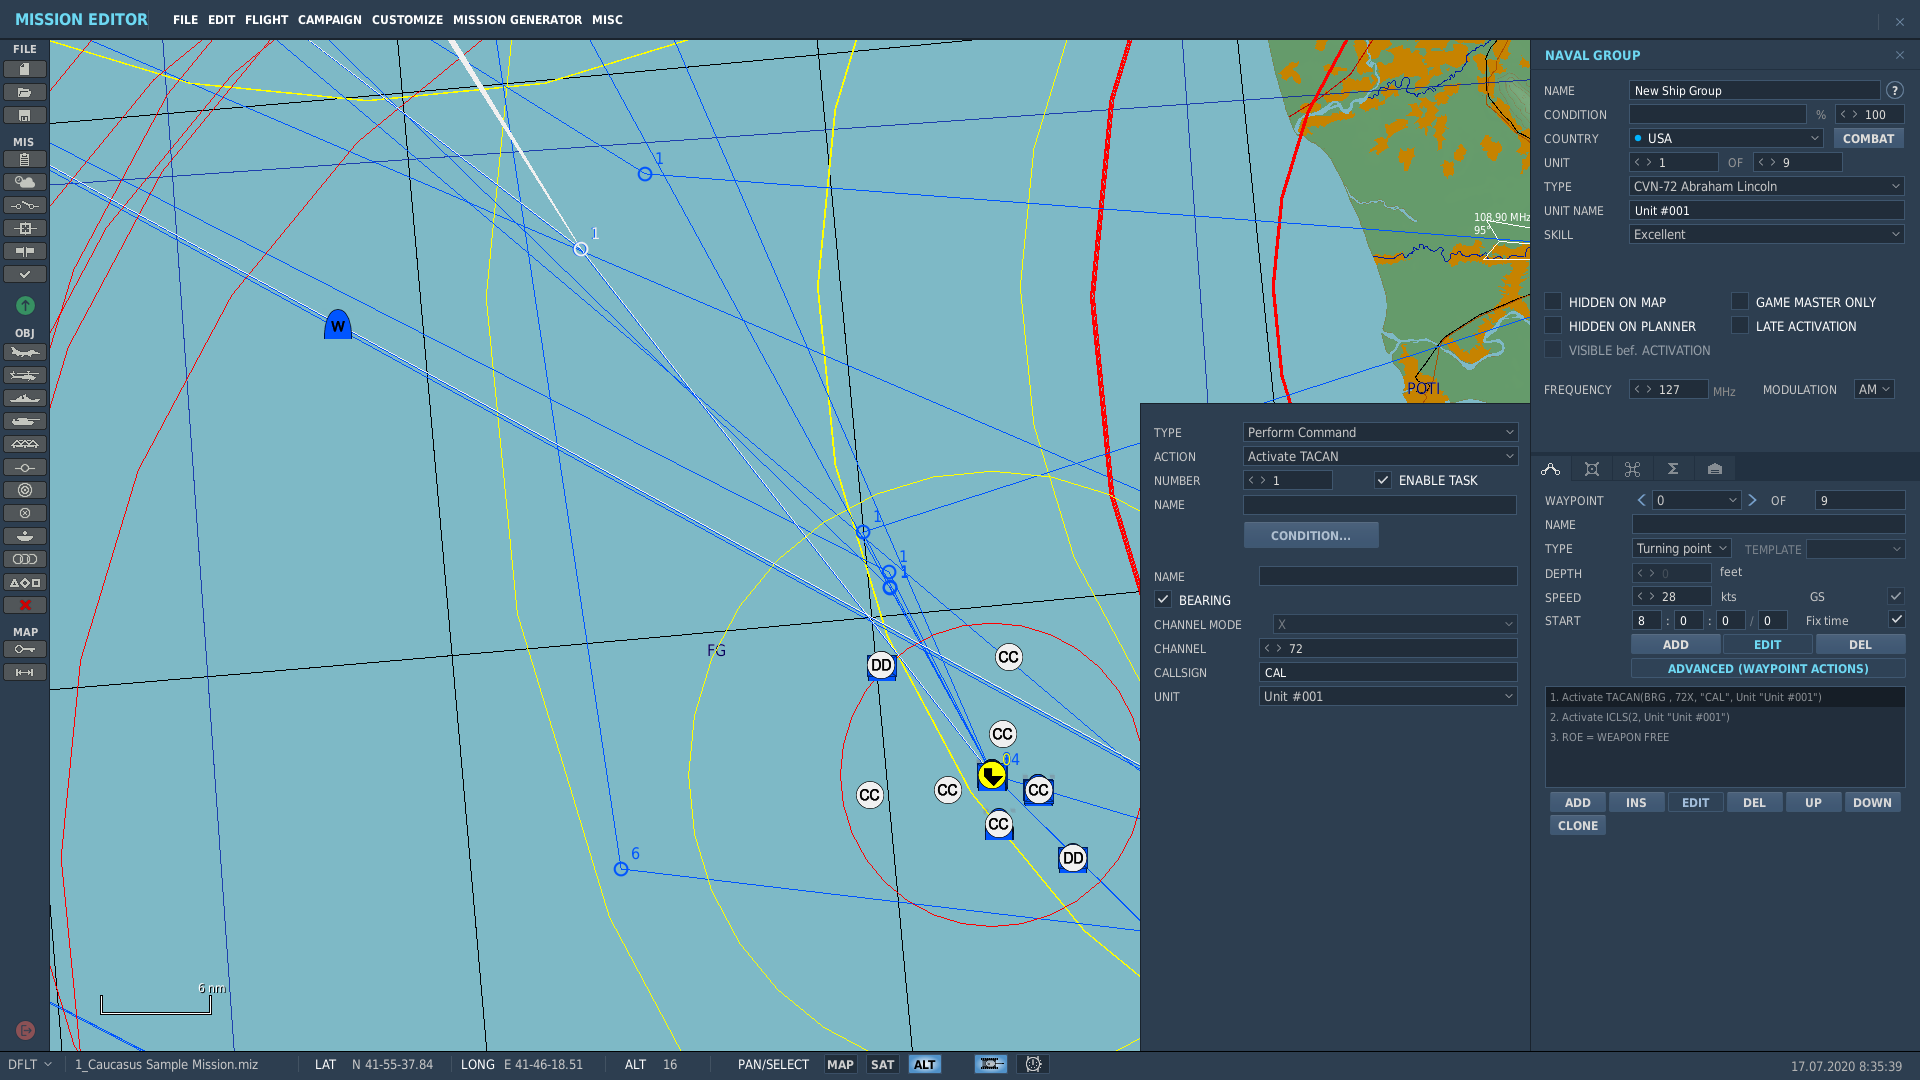The height and width of the screenshot is (1080, 1920).
Task: Click the INS action button
Action: 1636,802
